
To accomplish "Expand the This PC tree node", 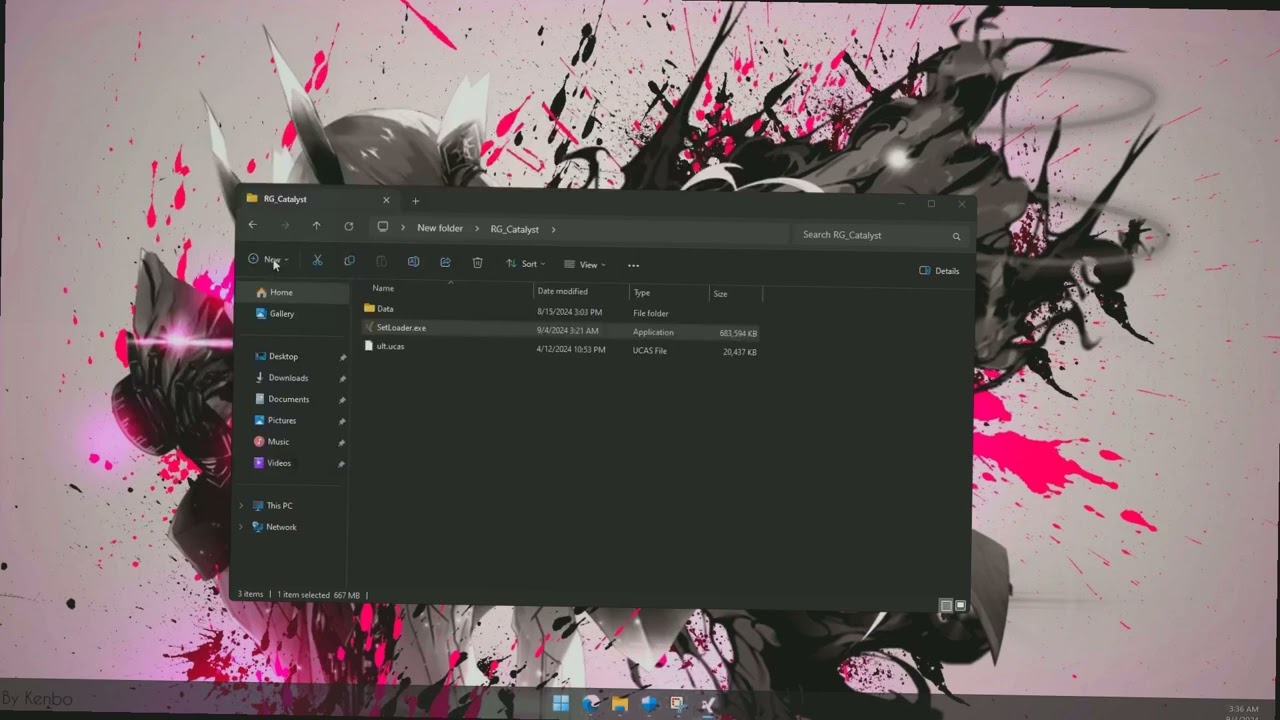I will (x=241, y=506).
